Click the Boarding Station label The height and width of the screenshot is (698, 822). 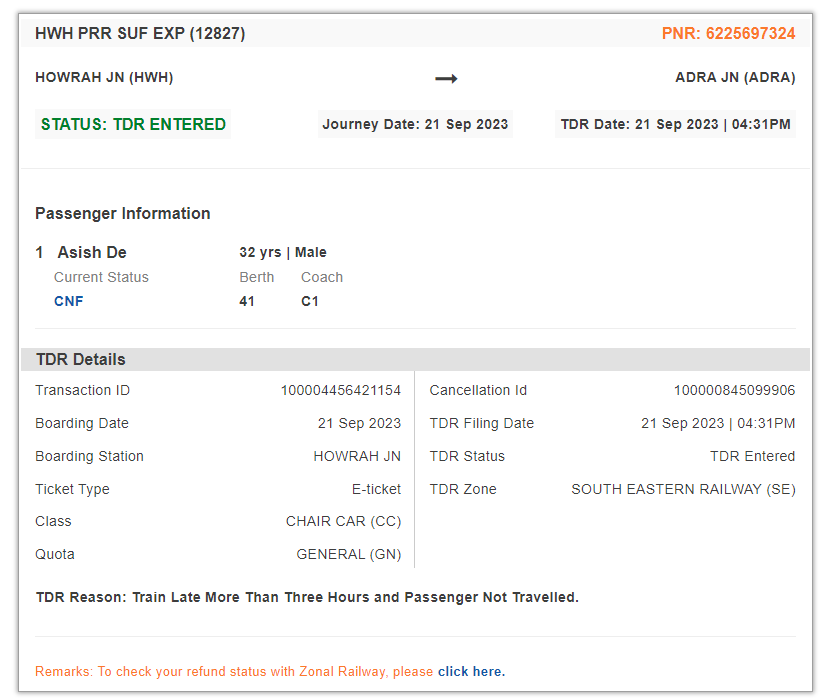tap(89, 457)
